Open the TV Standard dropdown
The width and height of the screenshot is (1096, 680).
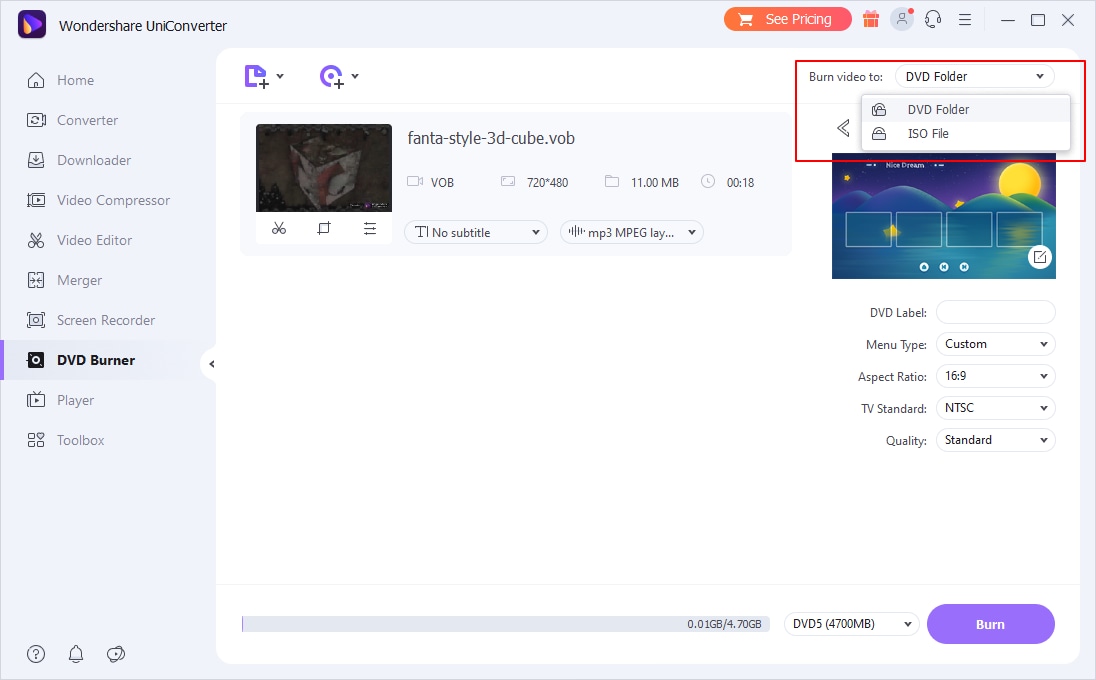(995, 408)
